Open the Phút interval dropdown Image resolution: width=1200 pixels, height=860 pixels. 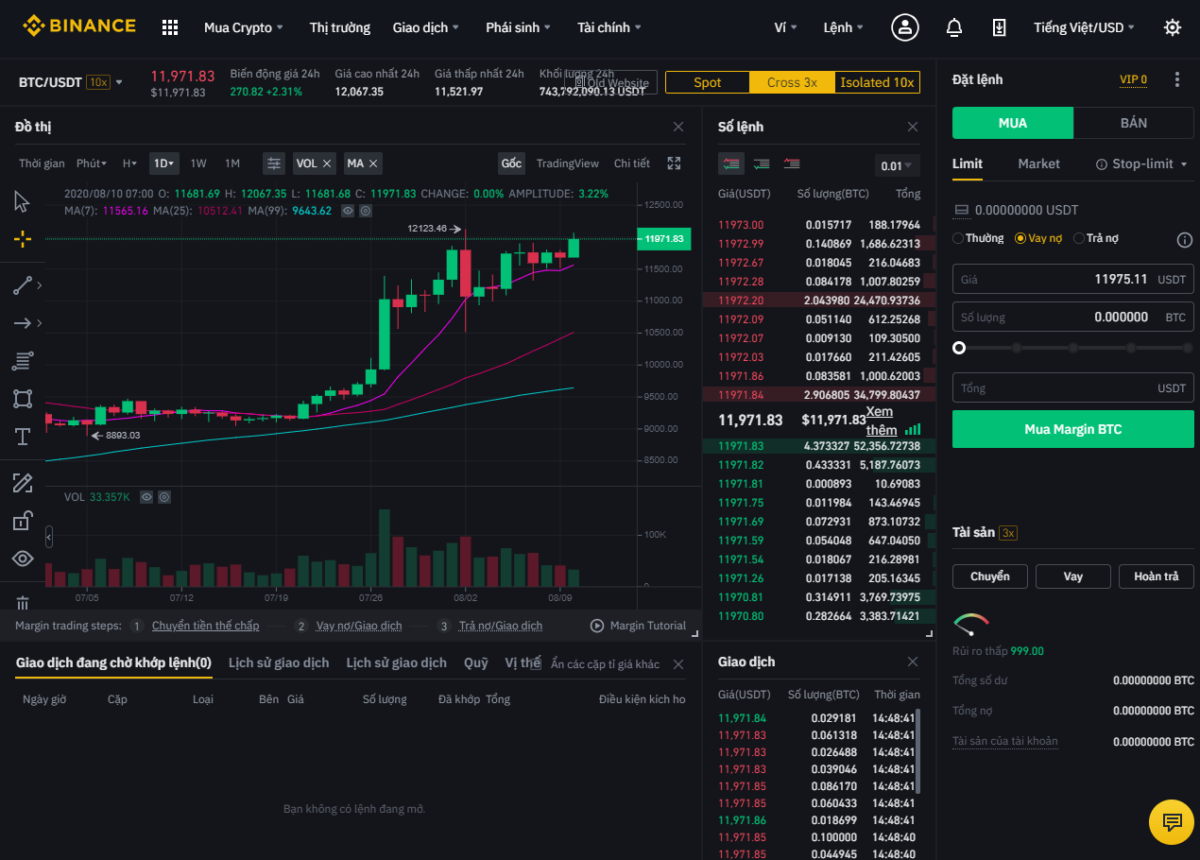click(x=93, y=163)
